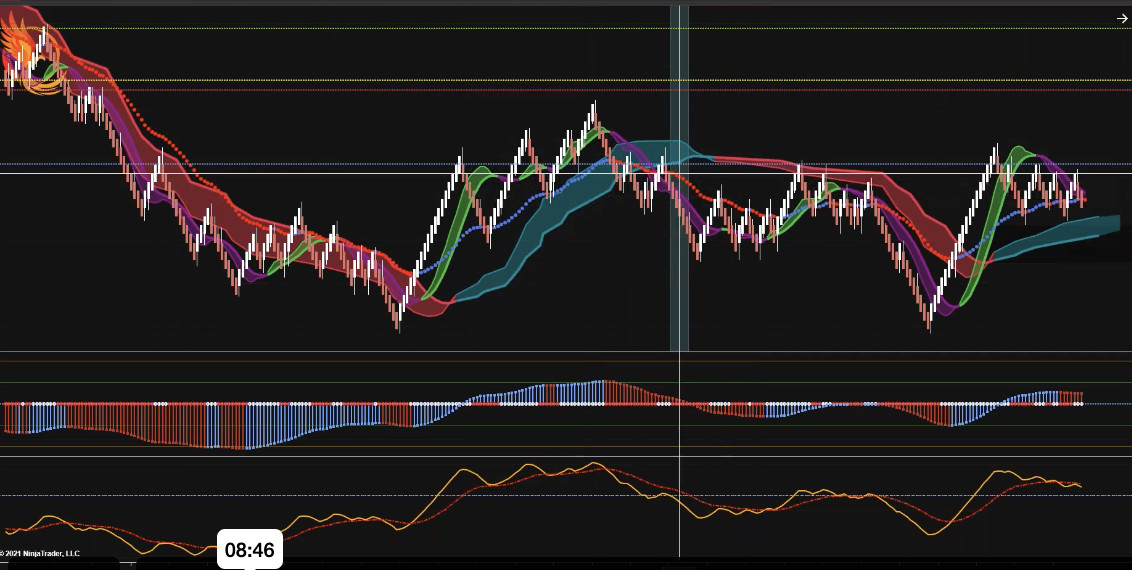Click the rightmost peak of the orange oscillator line
This screenshot has height=570, width=1132.
[x=995, y=472]
